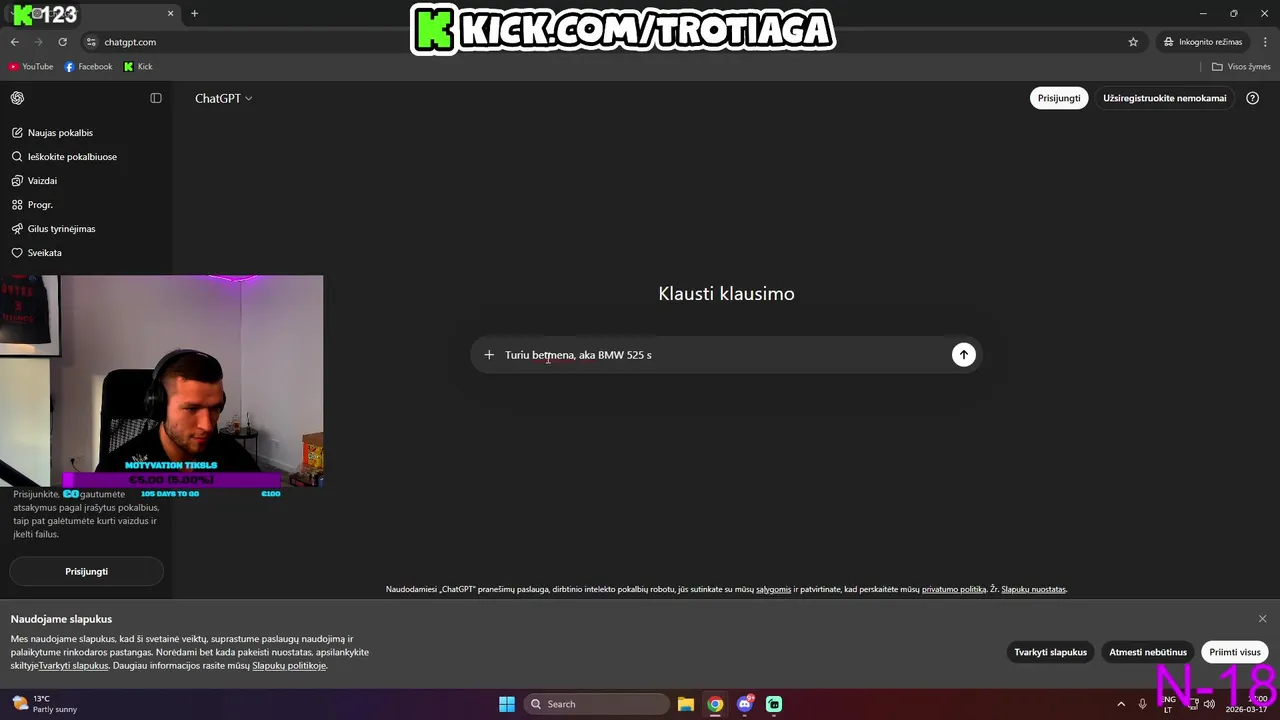Focus the prompt text input field

pyautogui.click(x=725, y=355)
